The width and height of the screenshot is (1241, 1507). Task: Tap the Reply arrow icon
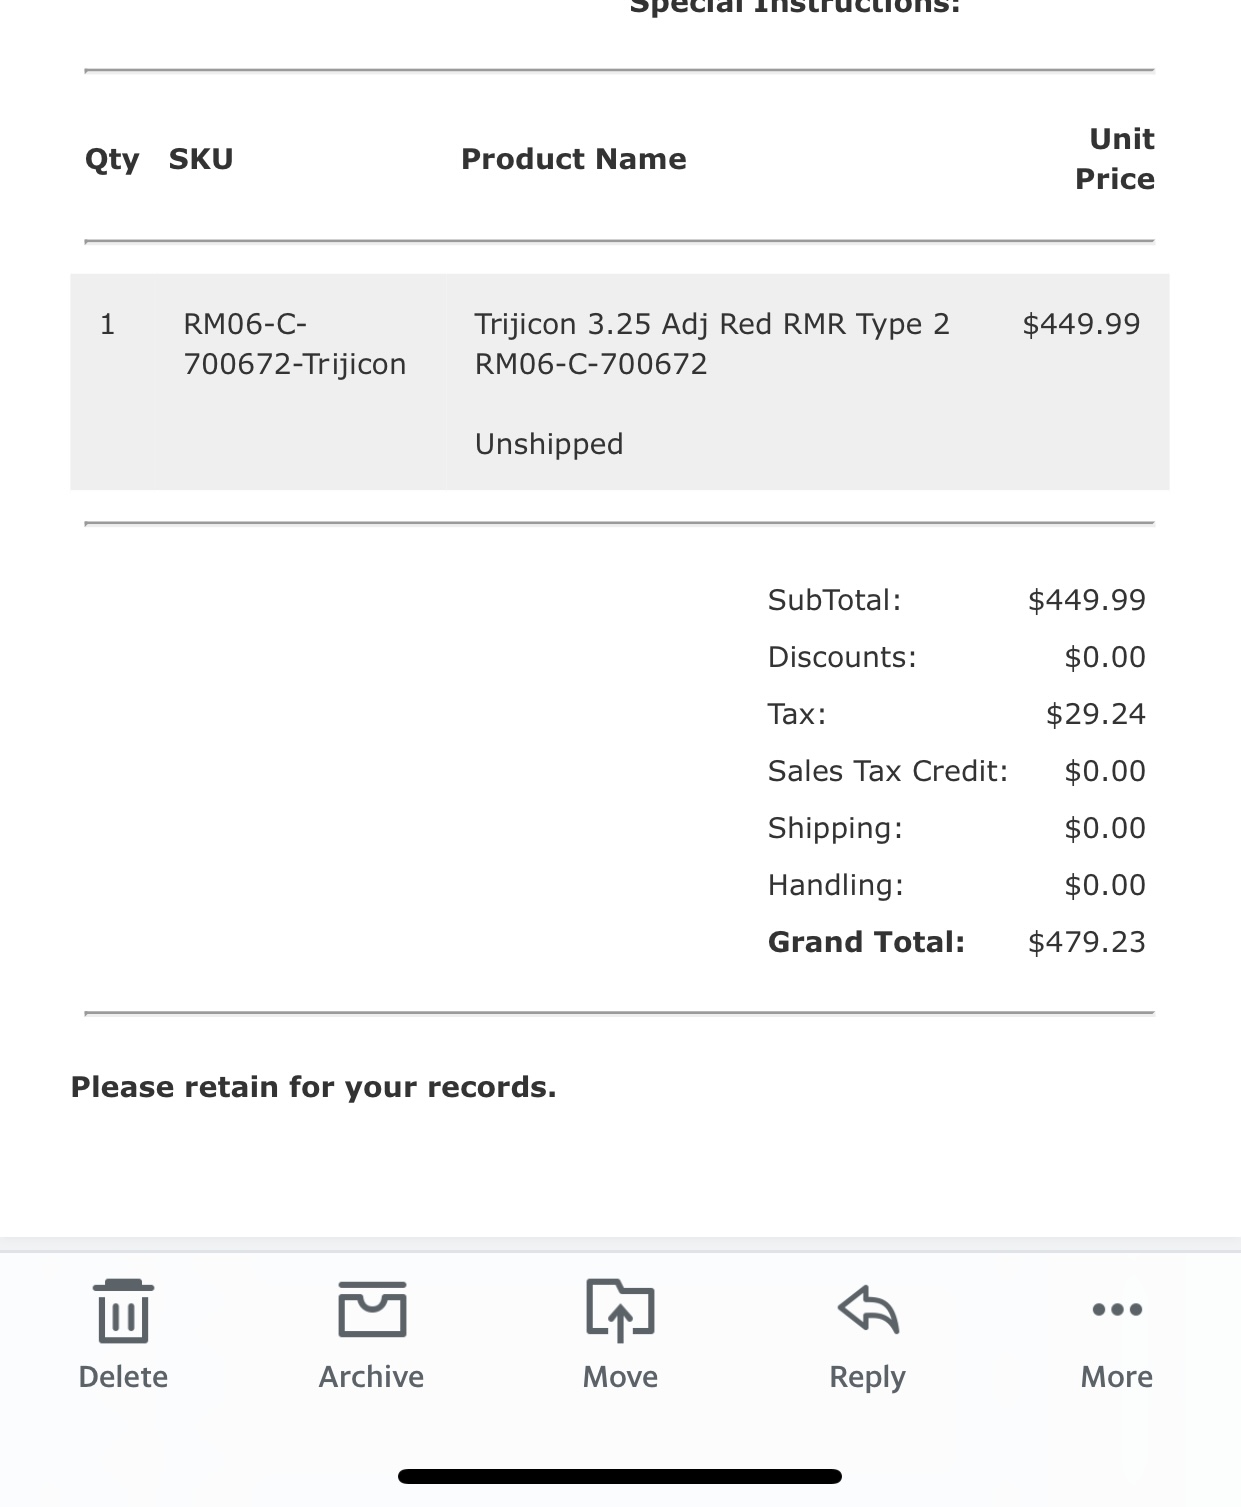coord(868,1309)
